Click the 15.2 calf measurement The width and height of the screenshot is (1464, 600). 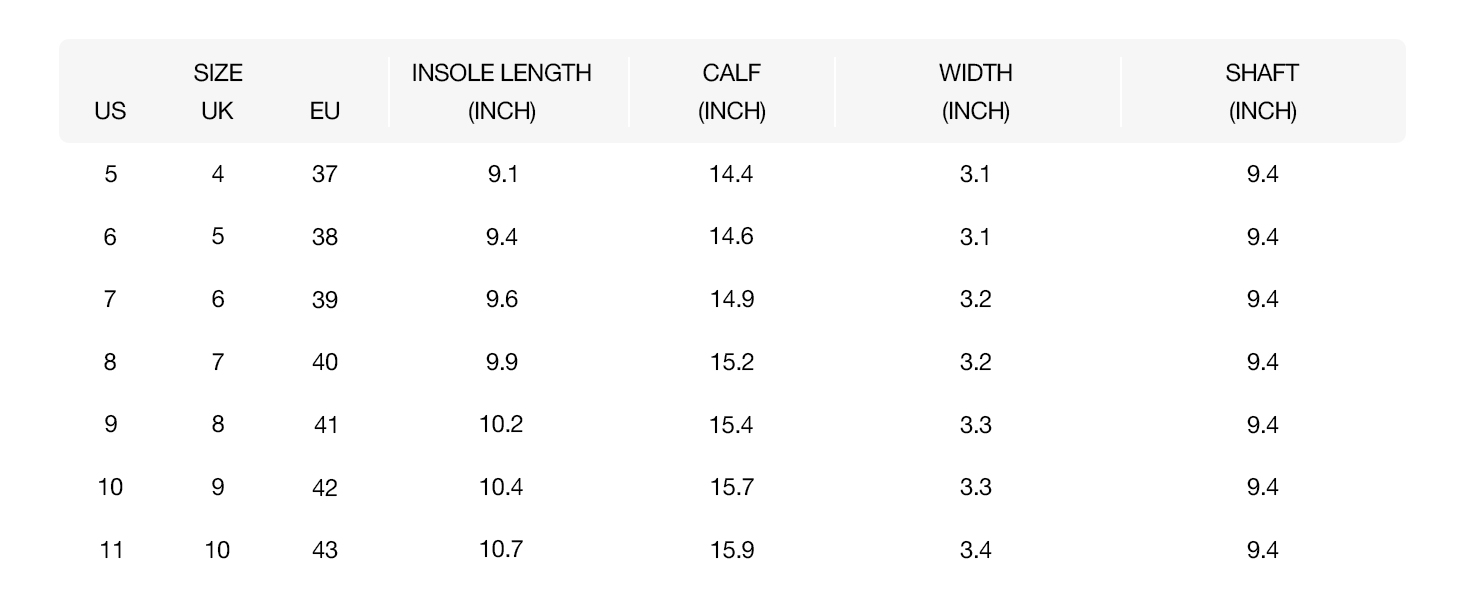pos(731,362)
